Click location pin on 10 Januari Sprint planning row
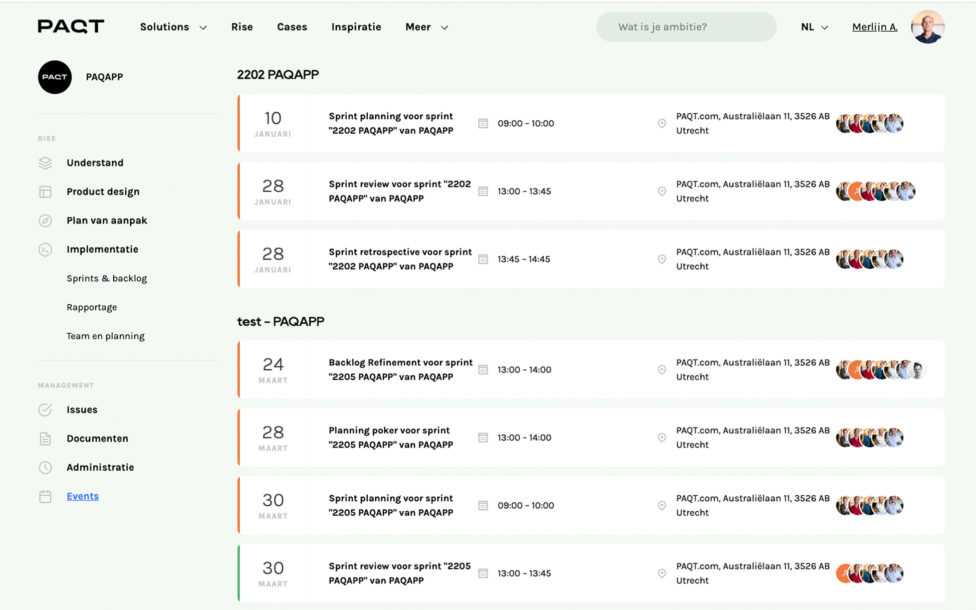This screenshot has height=610, width=976. tap(662, 123)
